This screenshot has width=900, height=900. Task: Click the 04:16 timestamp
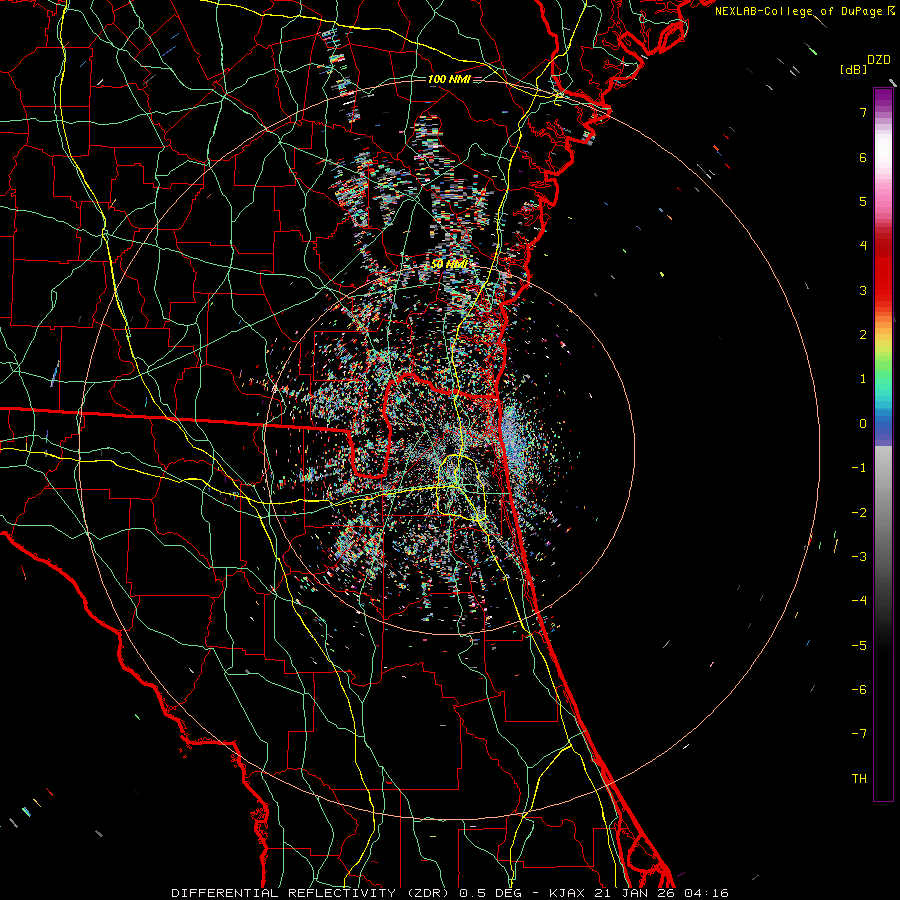[706, 893]
